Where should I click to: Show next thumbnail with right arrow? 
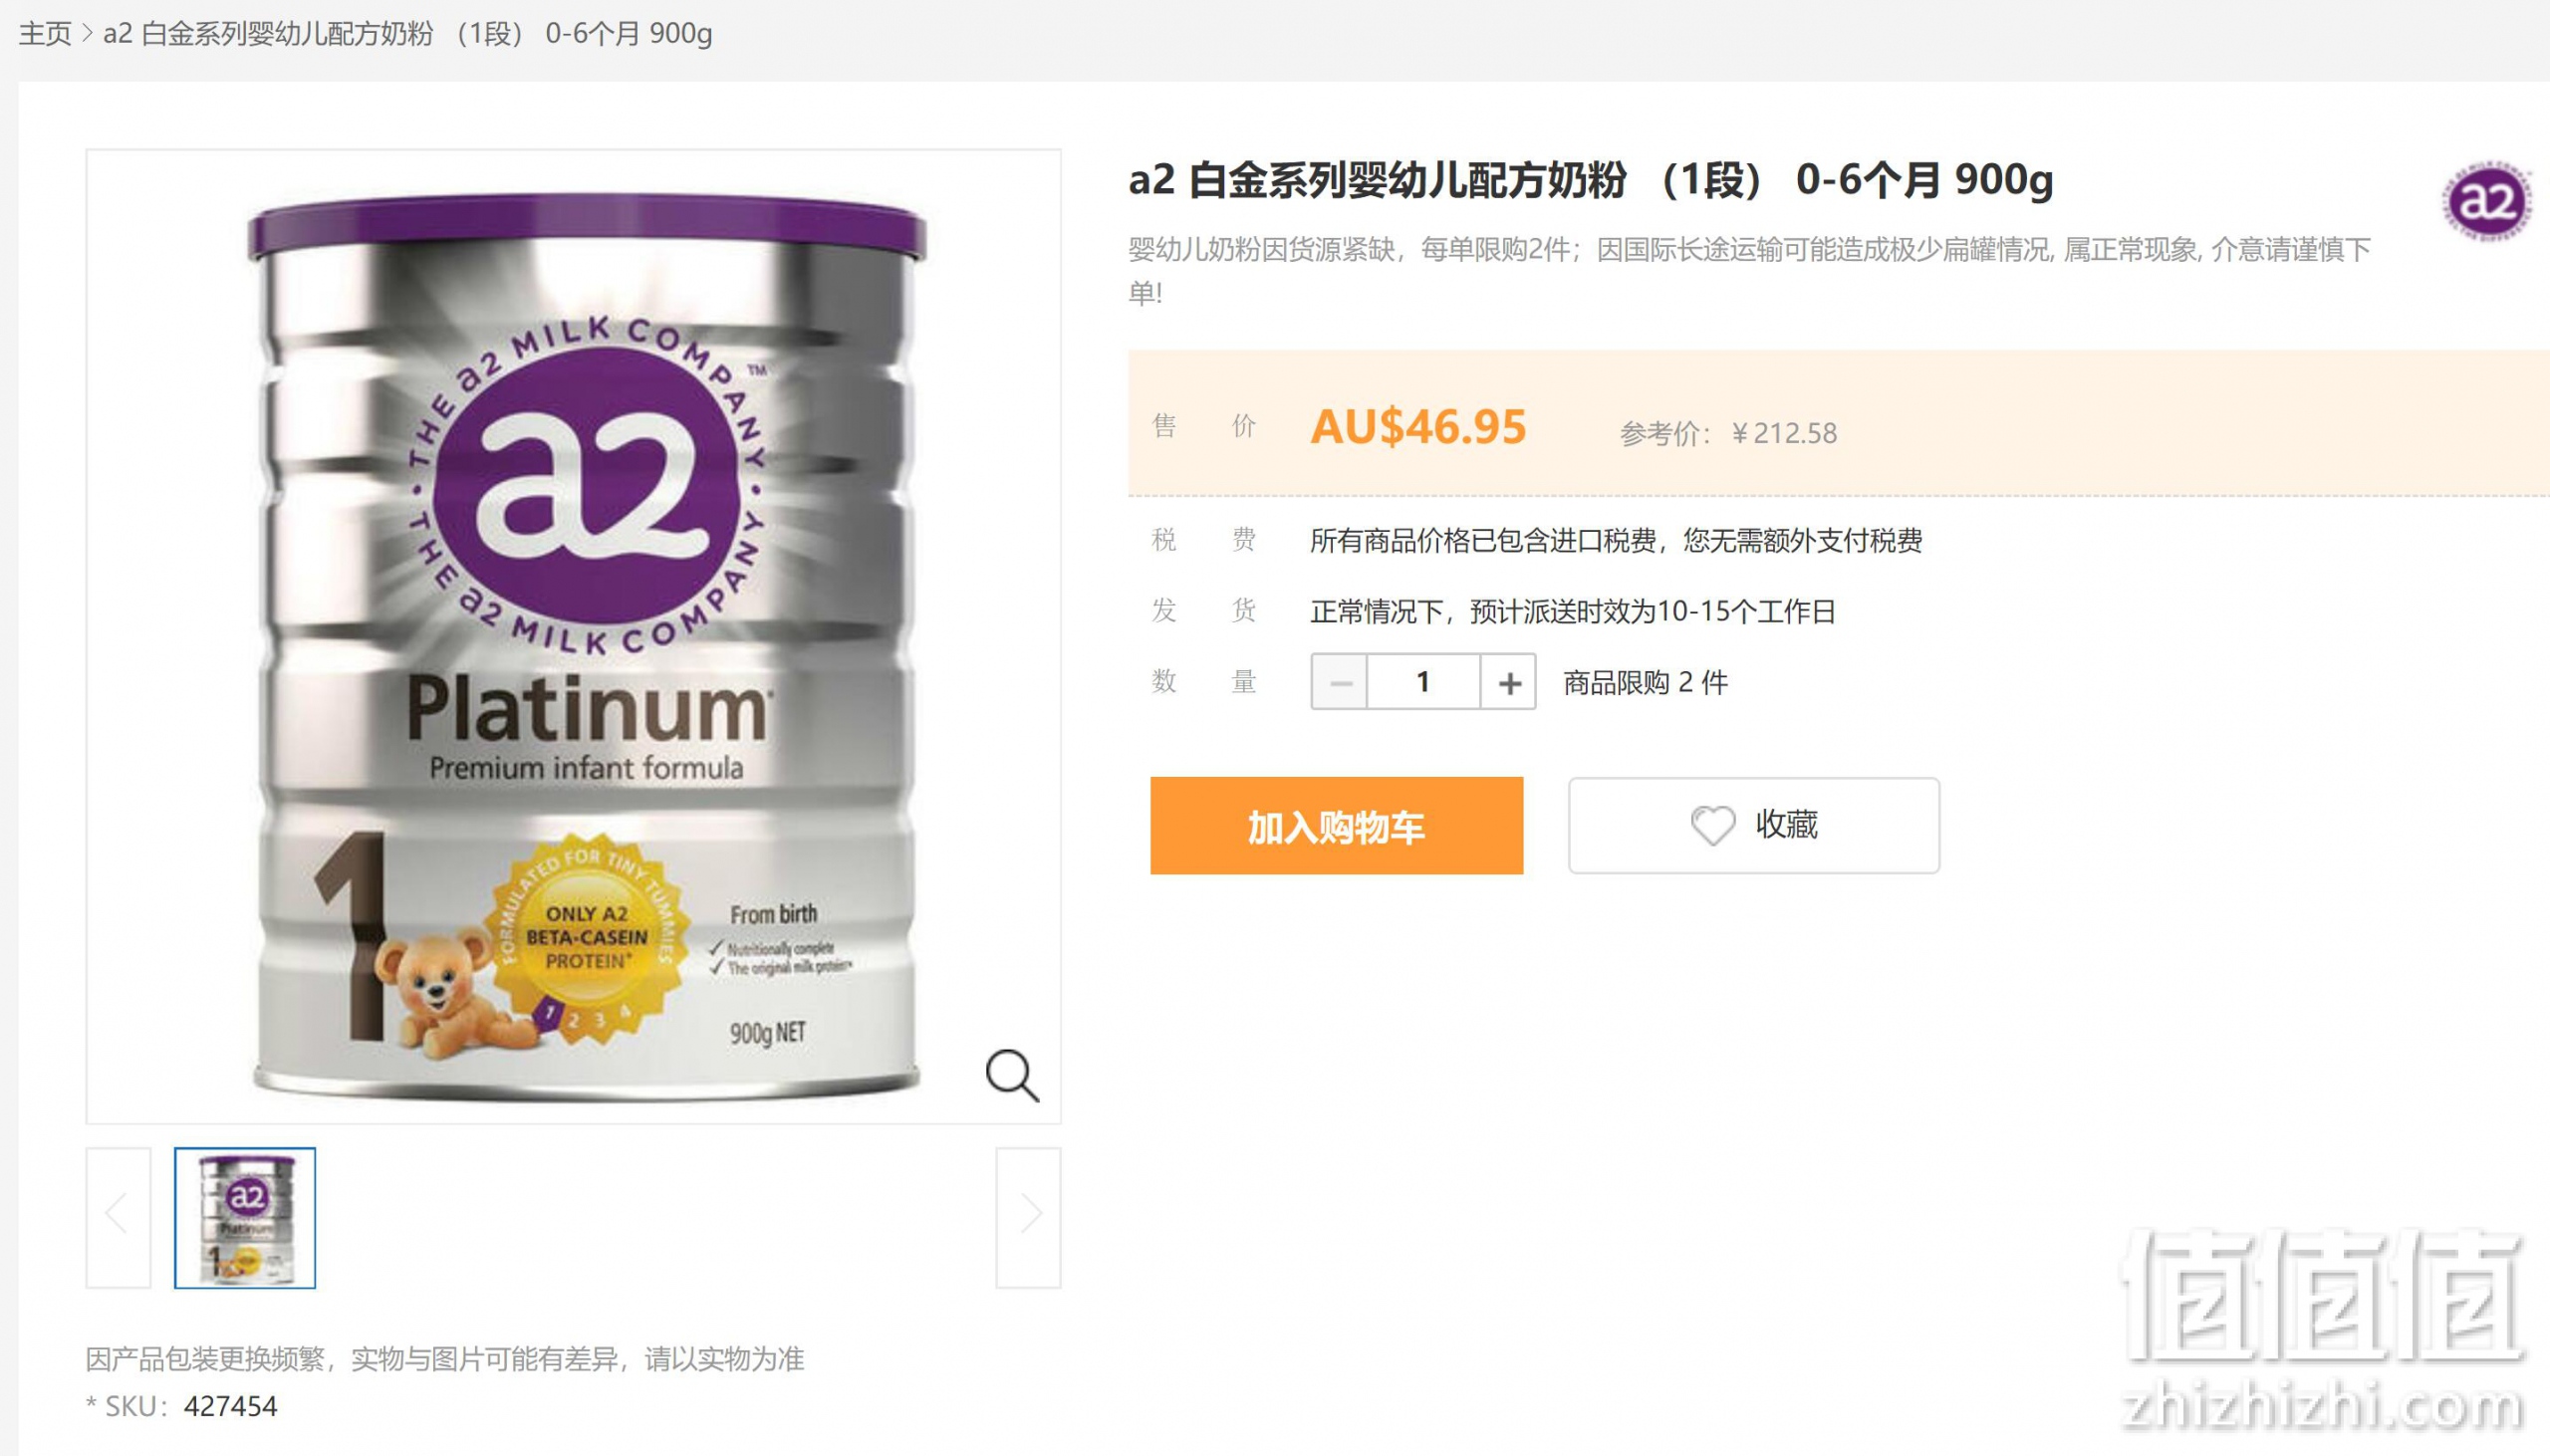(1028, 1217)
